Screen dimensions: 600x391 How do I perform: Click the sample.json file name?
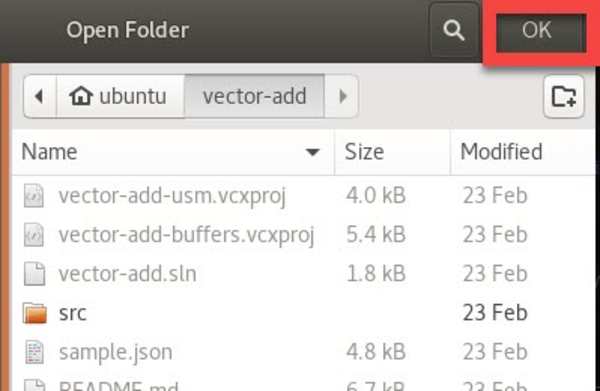coord(116,352)
